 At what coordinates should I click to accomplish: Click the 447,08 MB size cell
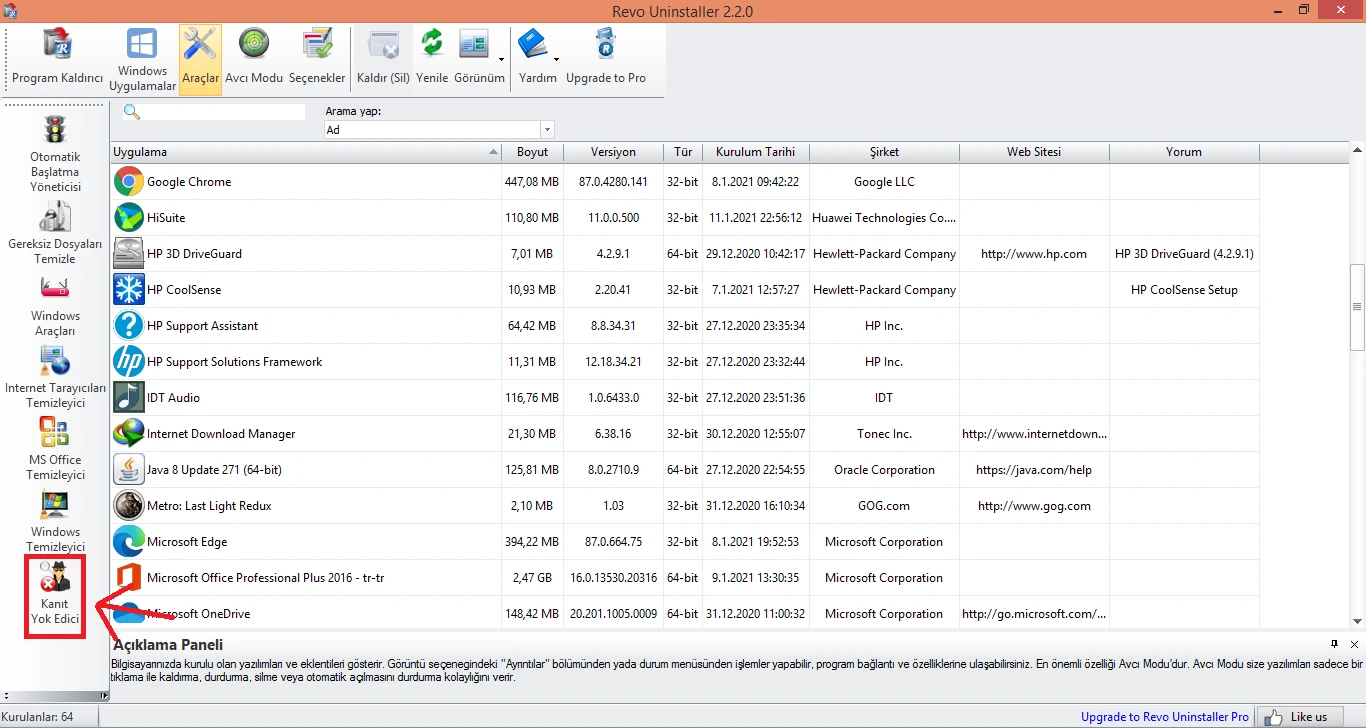click(x=532, y=182)
